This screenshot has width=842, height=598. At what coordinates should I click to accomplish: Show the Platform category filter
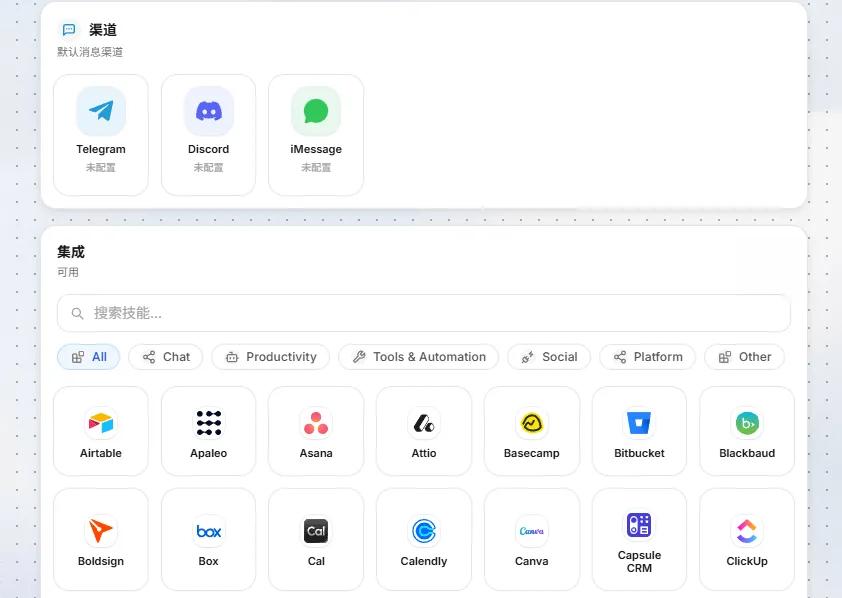(x=648, y=357)
